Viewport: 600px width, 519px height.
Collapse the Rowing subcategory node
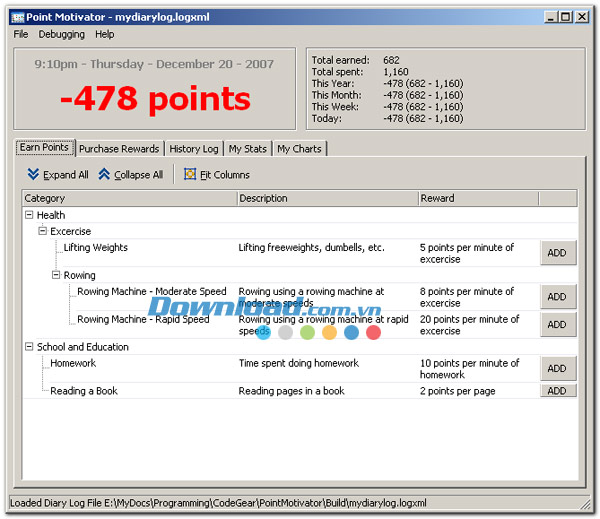pos(57,275)
